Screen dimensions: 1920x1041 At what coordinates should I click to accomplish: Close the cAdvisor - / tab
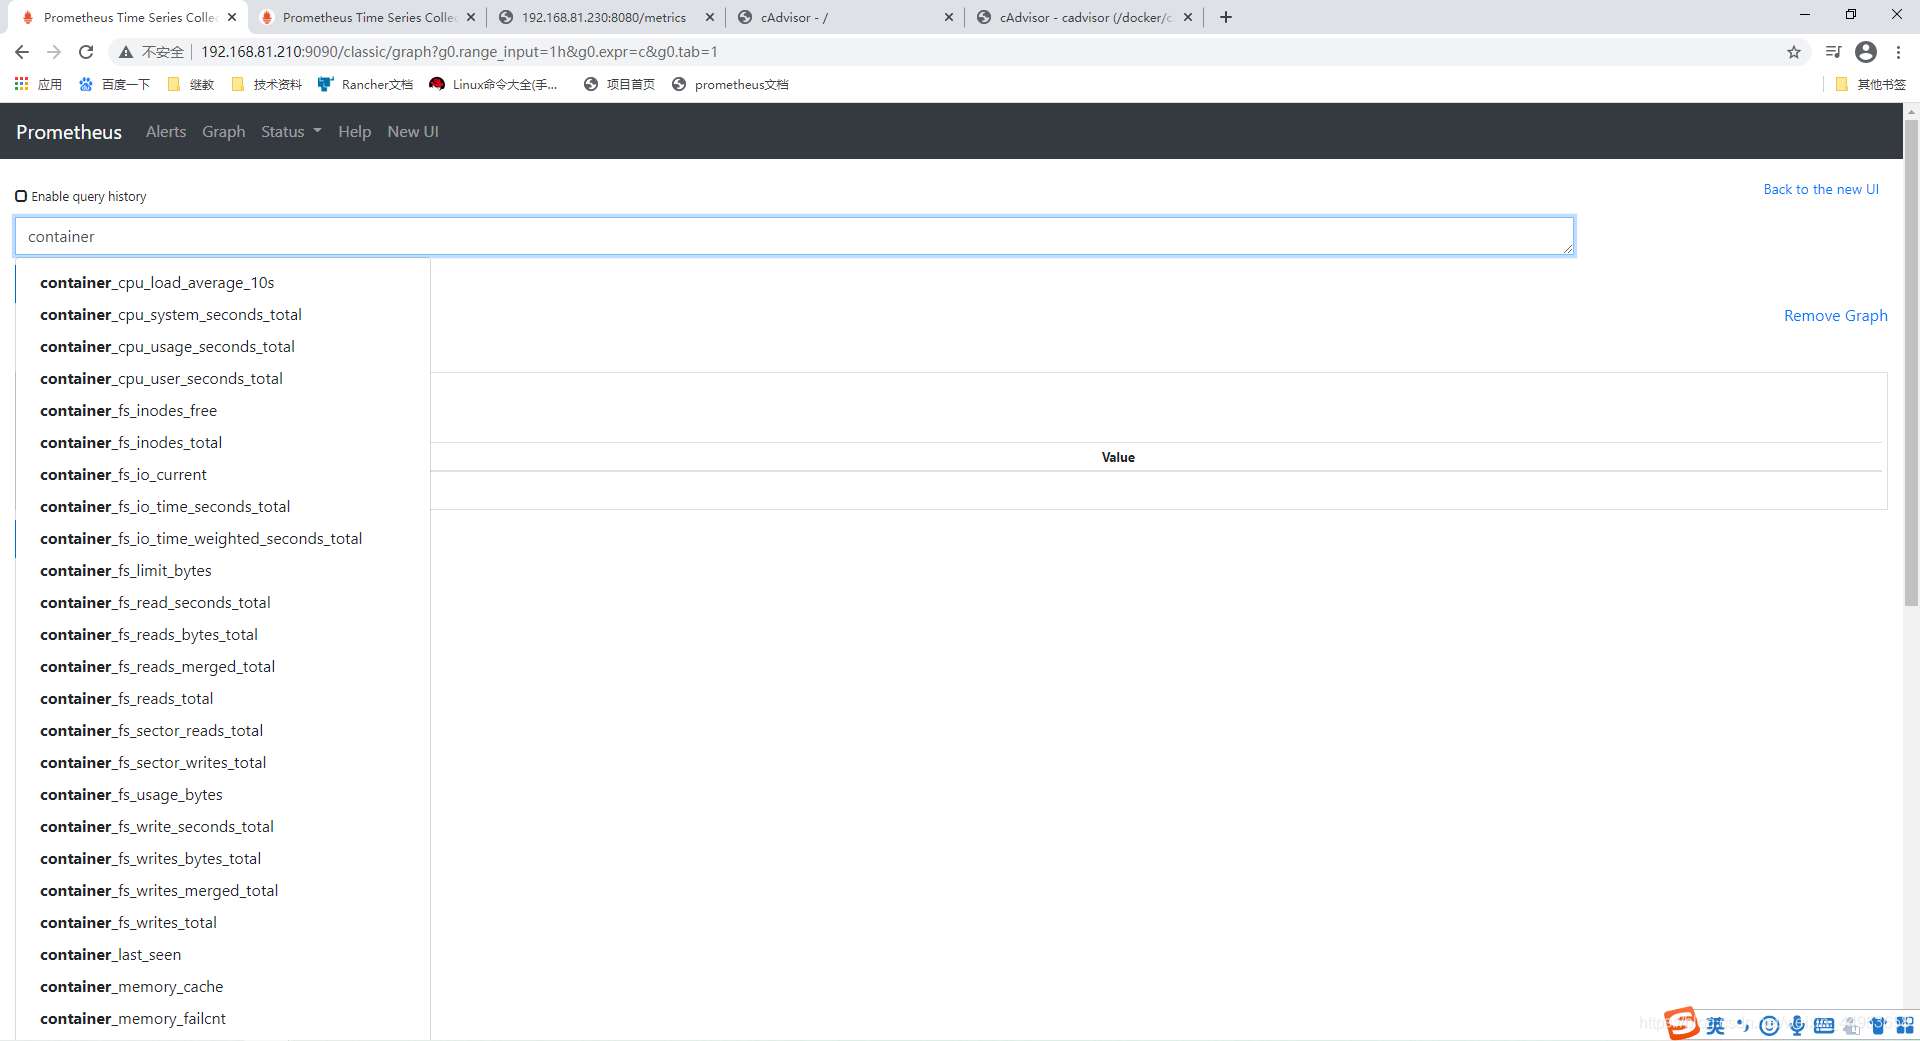pos(949,17)
